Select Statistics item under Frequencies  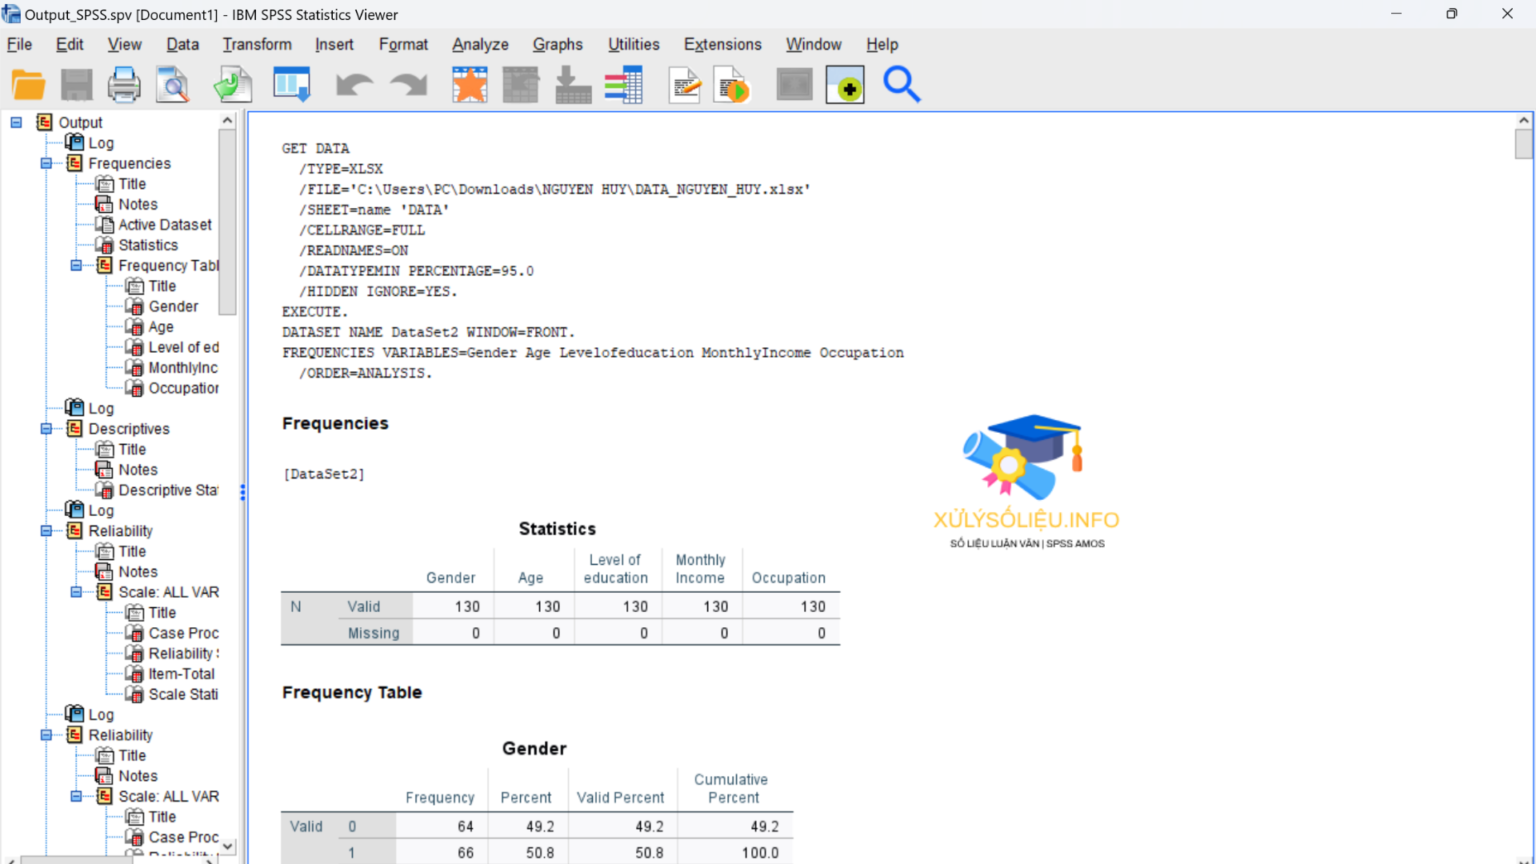click(x=148, y=245)
